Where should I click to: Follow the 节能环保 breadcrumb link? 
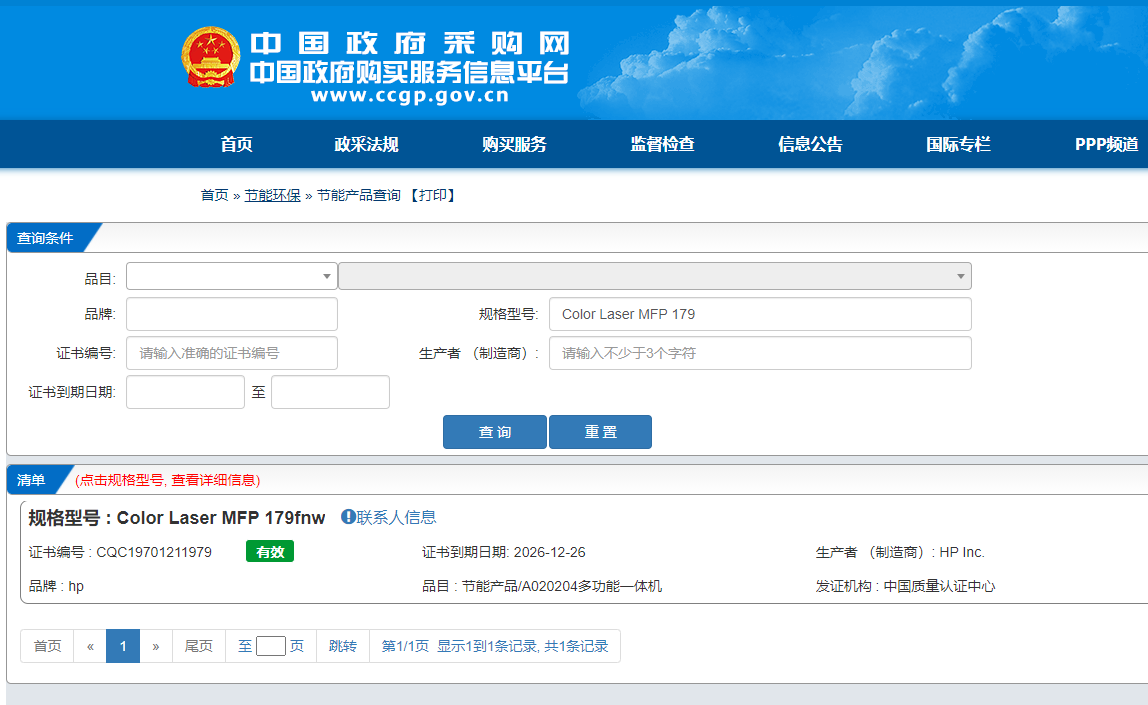coord(272,195)
